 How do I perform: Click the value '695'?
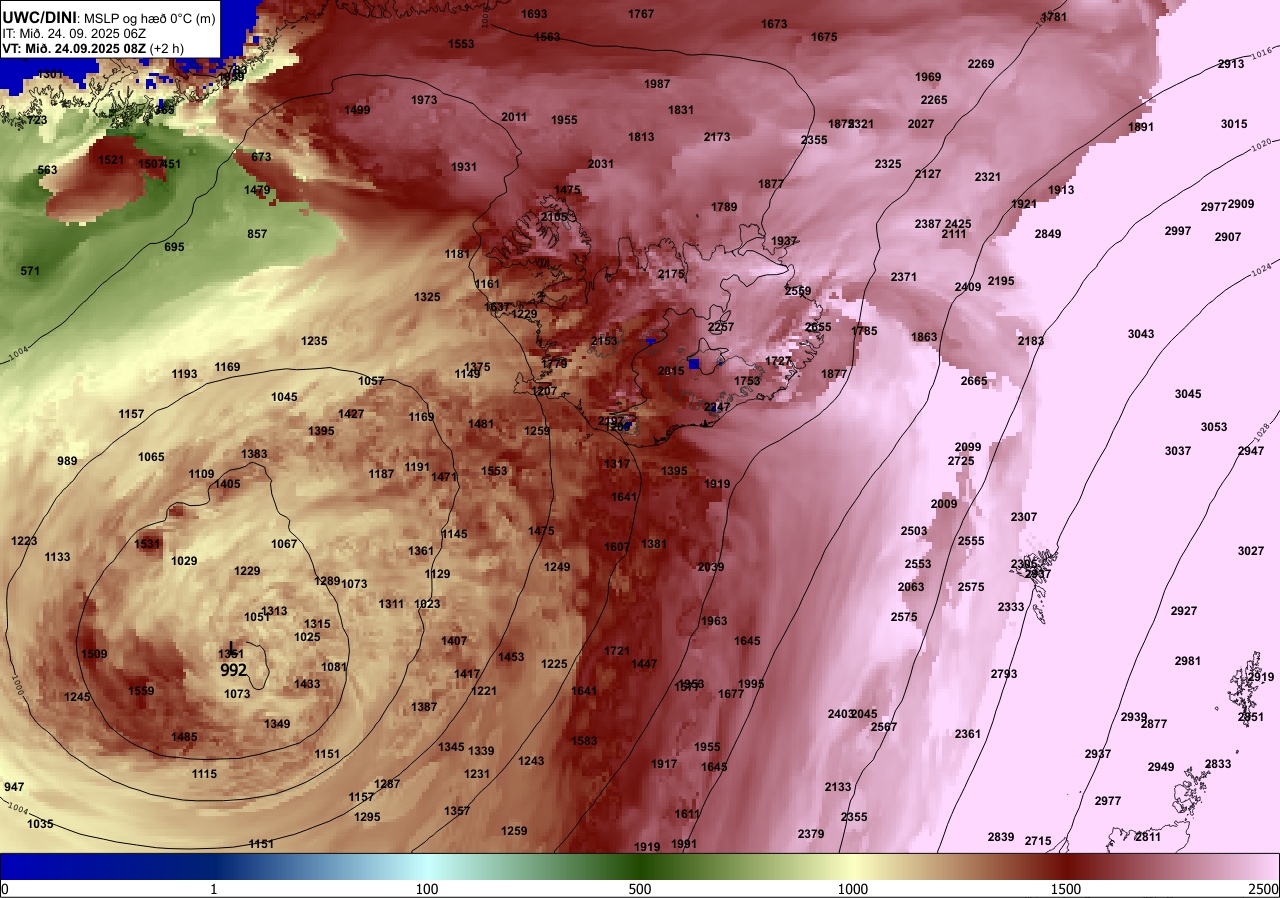pos(174,247)
